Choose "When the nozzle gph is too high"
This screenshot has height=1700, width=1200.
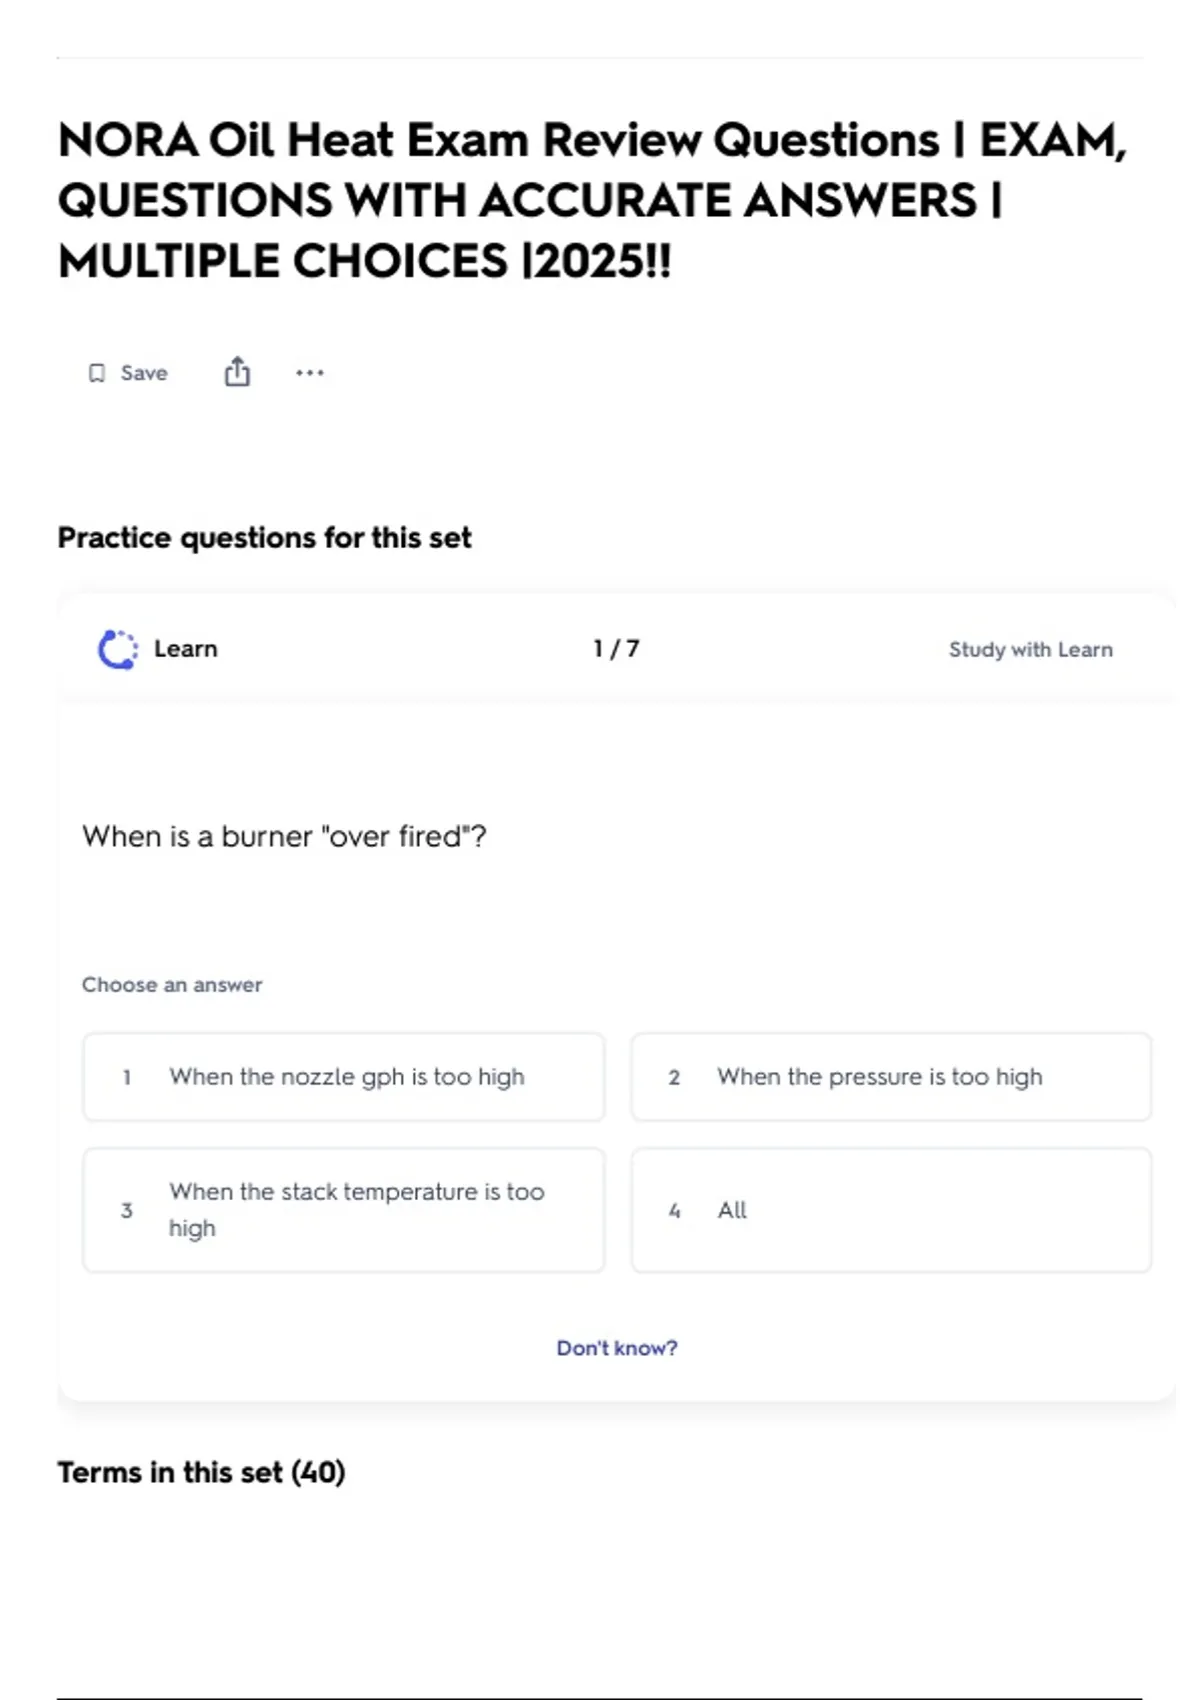coord(346,1077)
